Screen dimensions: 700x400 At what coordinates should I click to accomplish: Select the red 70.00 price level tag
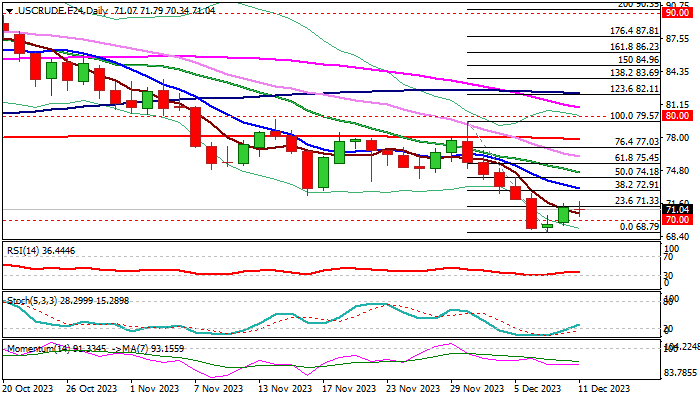679,220
